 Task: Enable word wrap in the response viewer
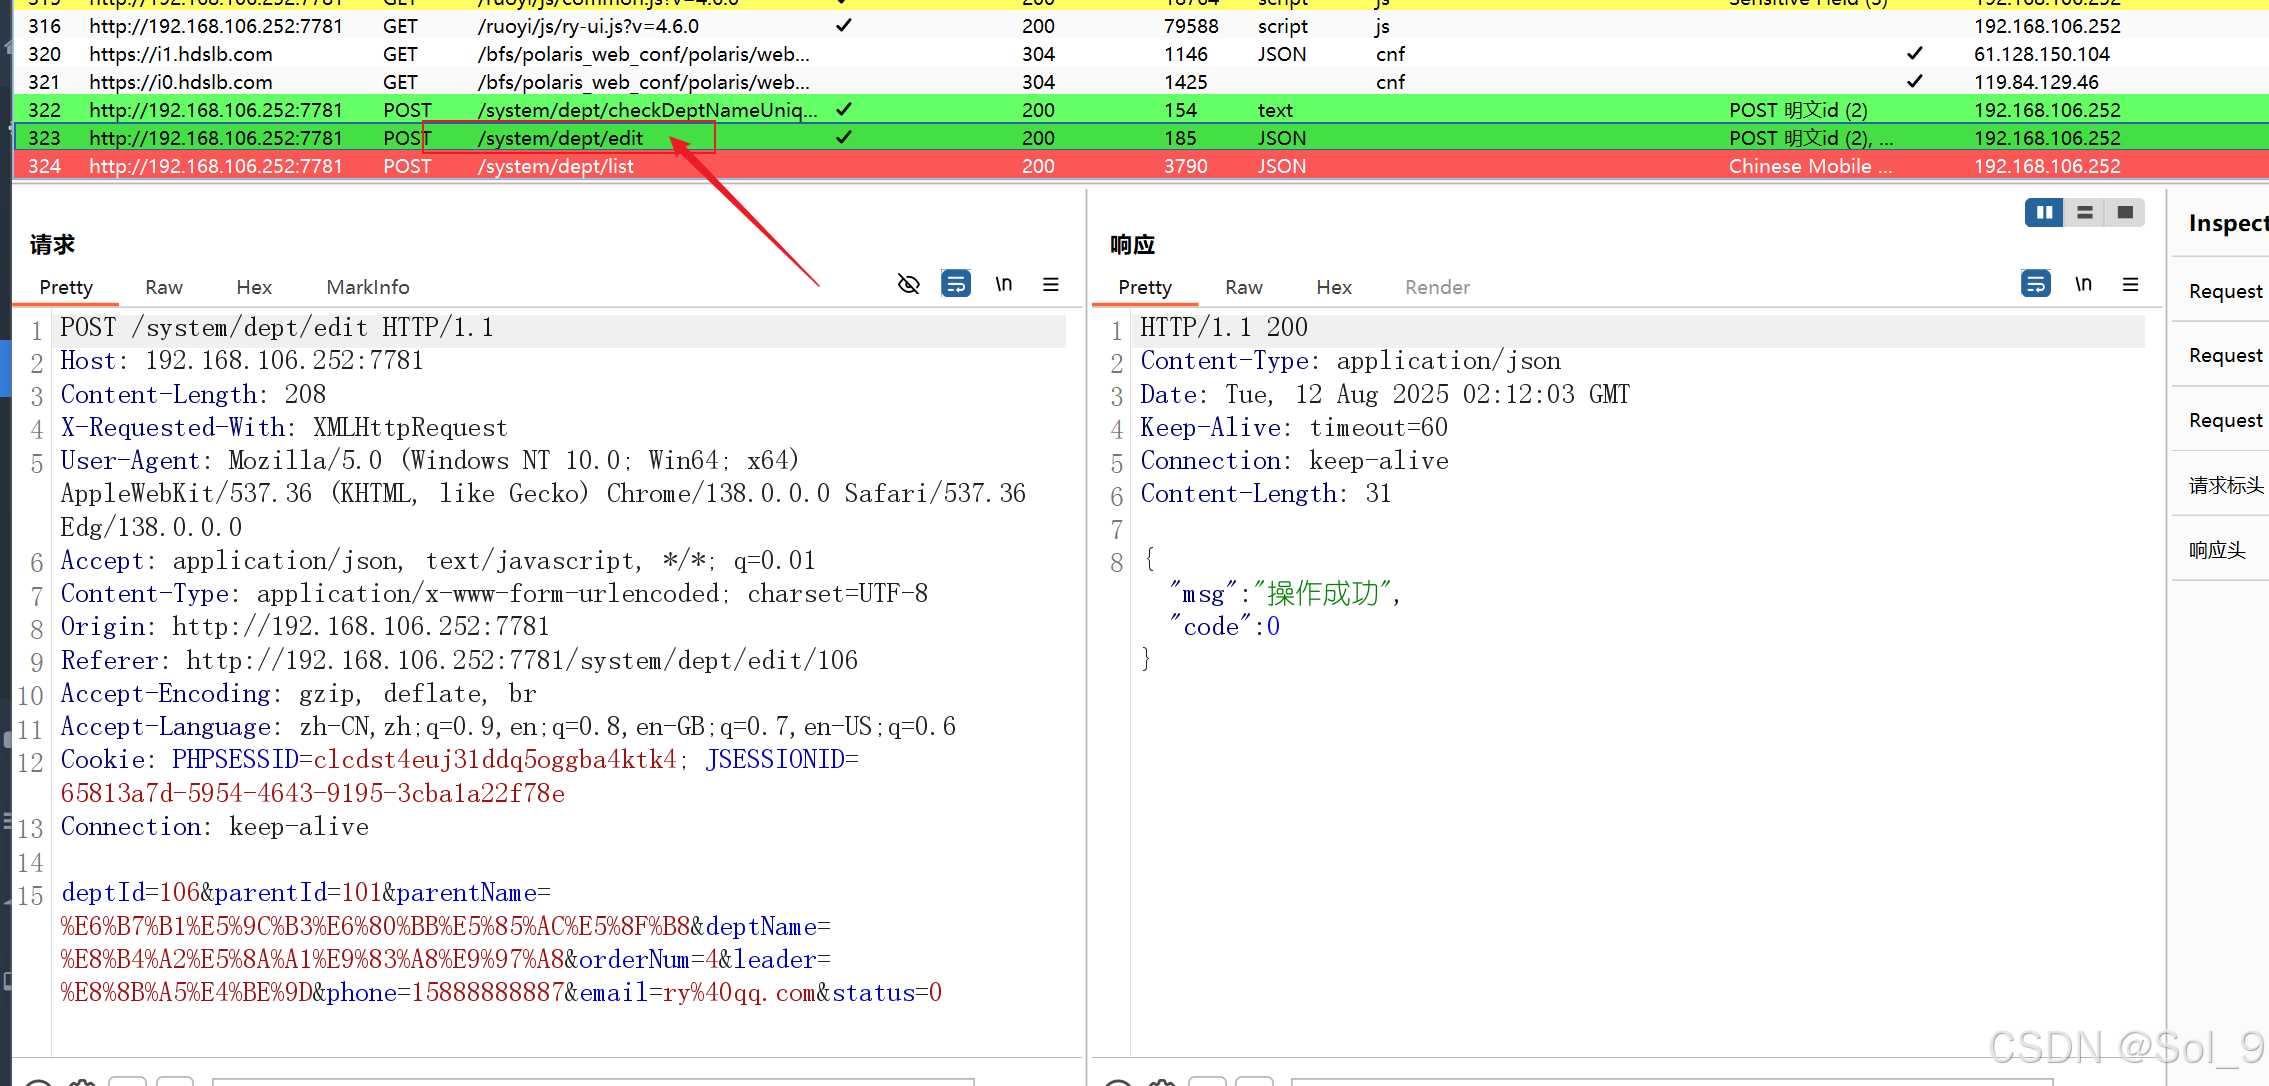2035,284
